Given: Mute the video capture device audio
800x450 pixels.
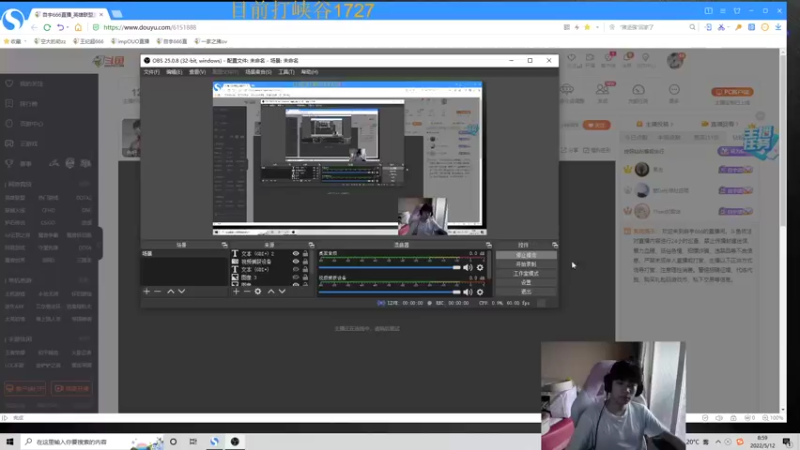Looking at the screenshot, I should 467,292.
